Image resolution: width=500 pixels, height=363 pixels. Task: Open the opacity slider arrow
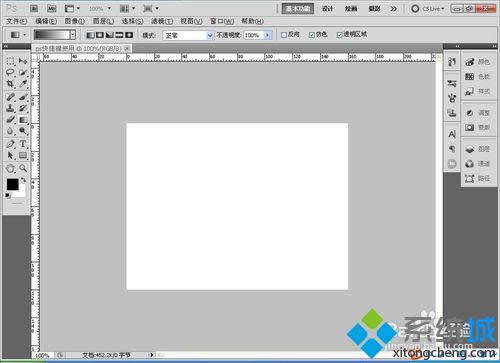(268, 35)
